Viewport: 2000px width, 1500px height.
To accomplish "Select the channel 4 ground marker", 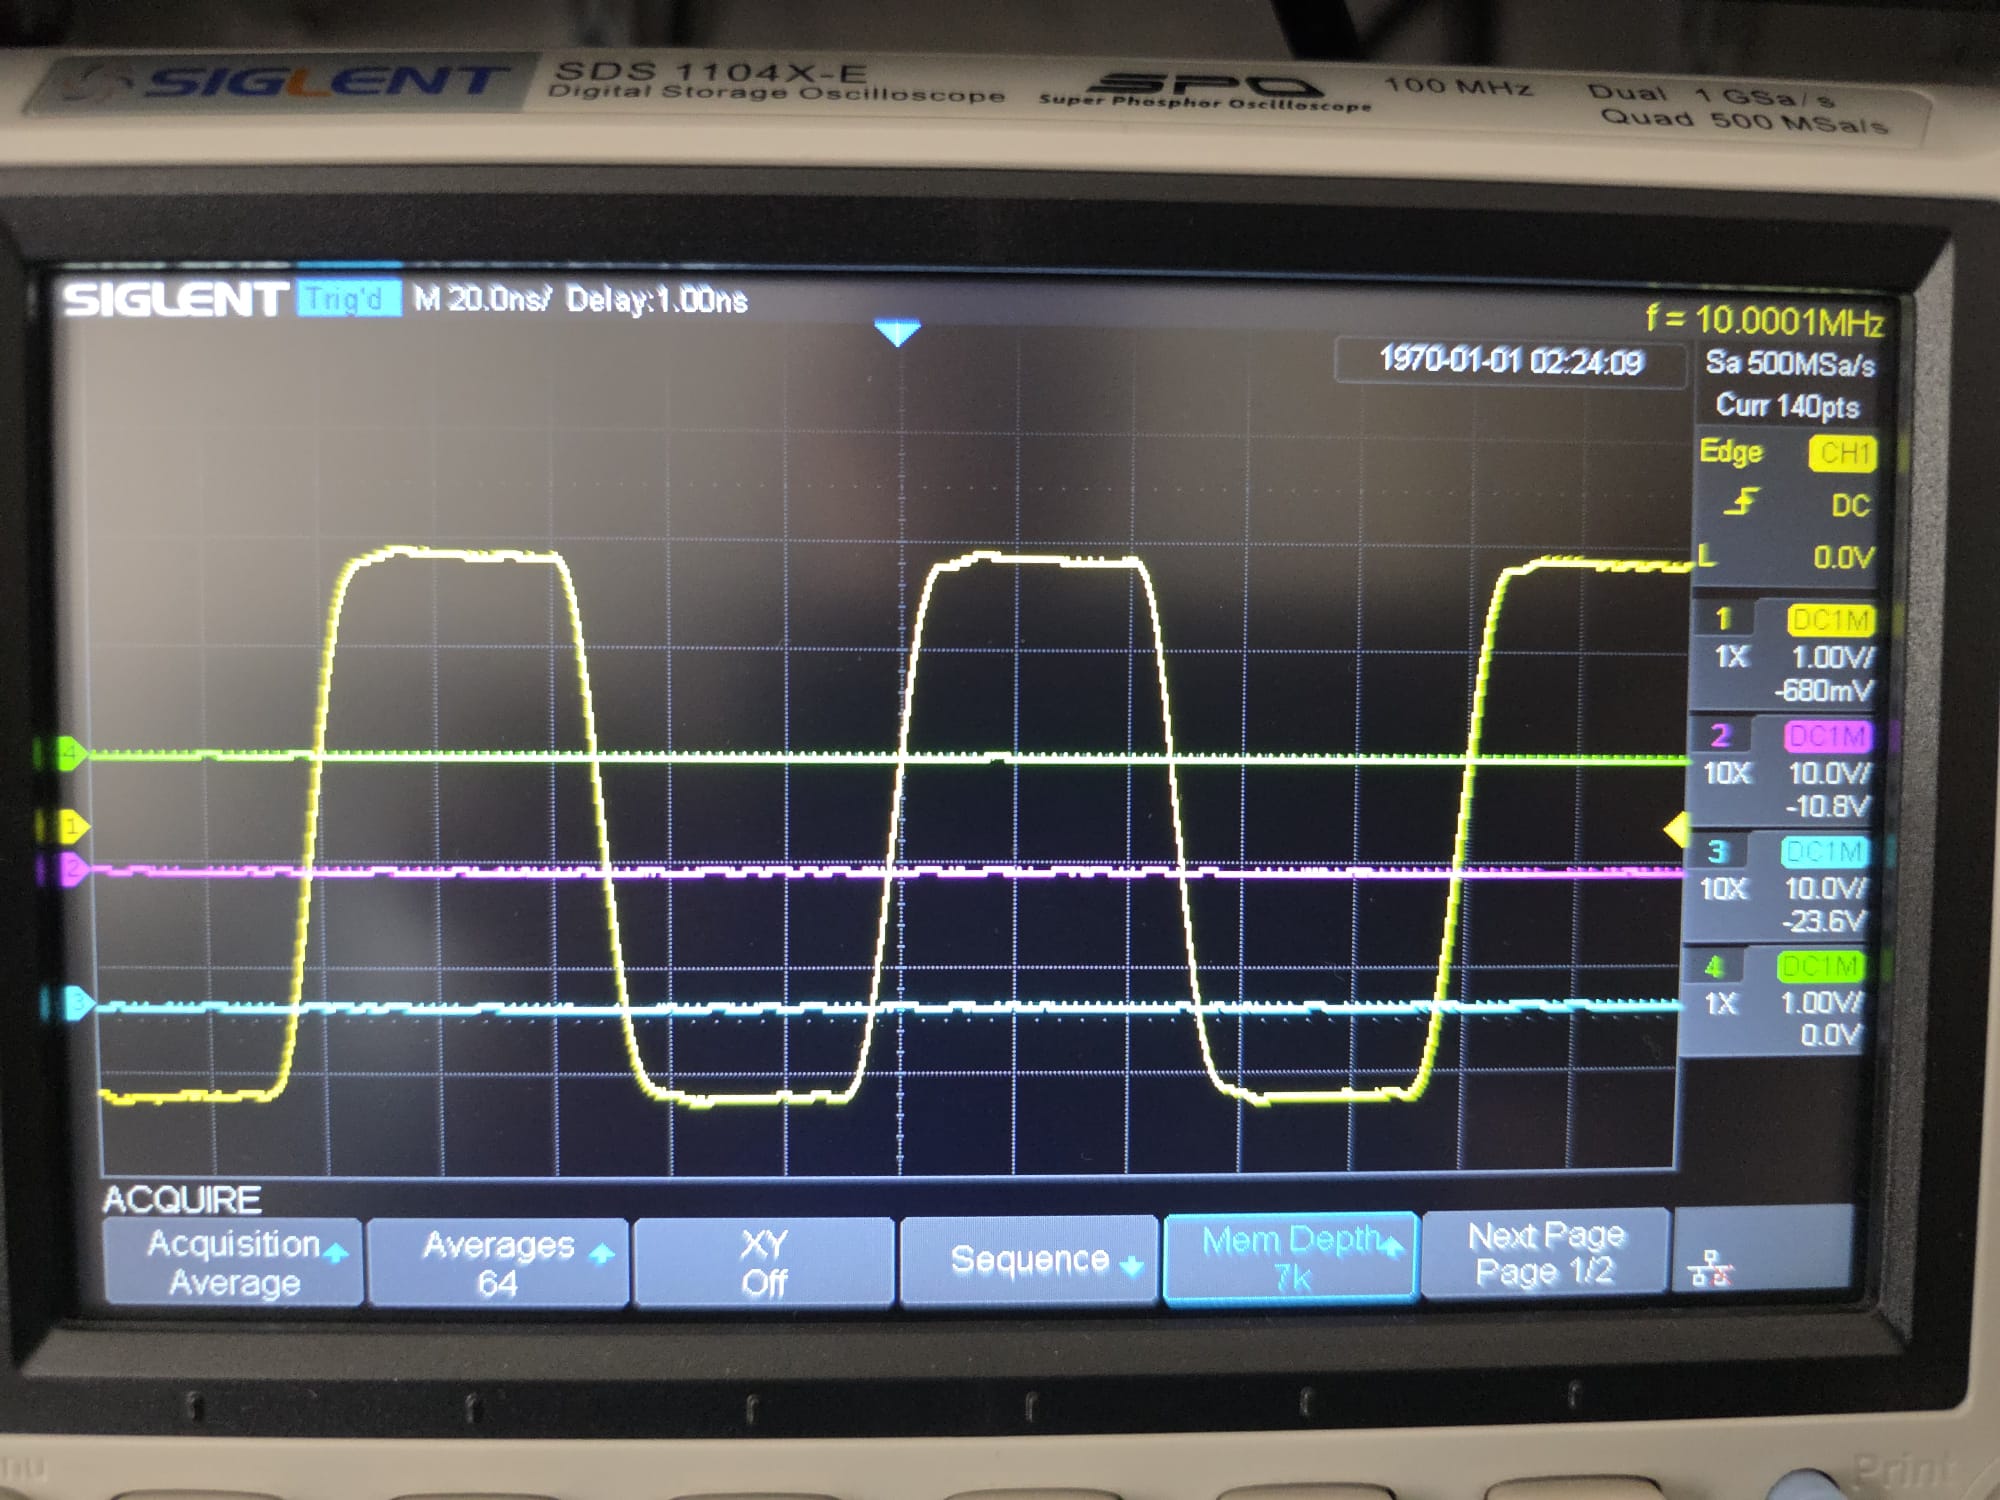I will (68, 753).
